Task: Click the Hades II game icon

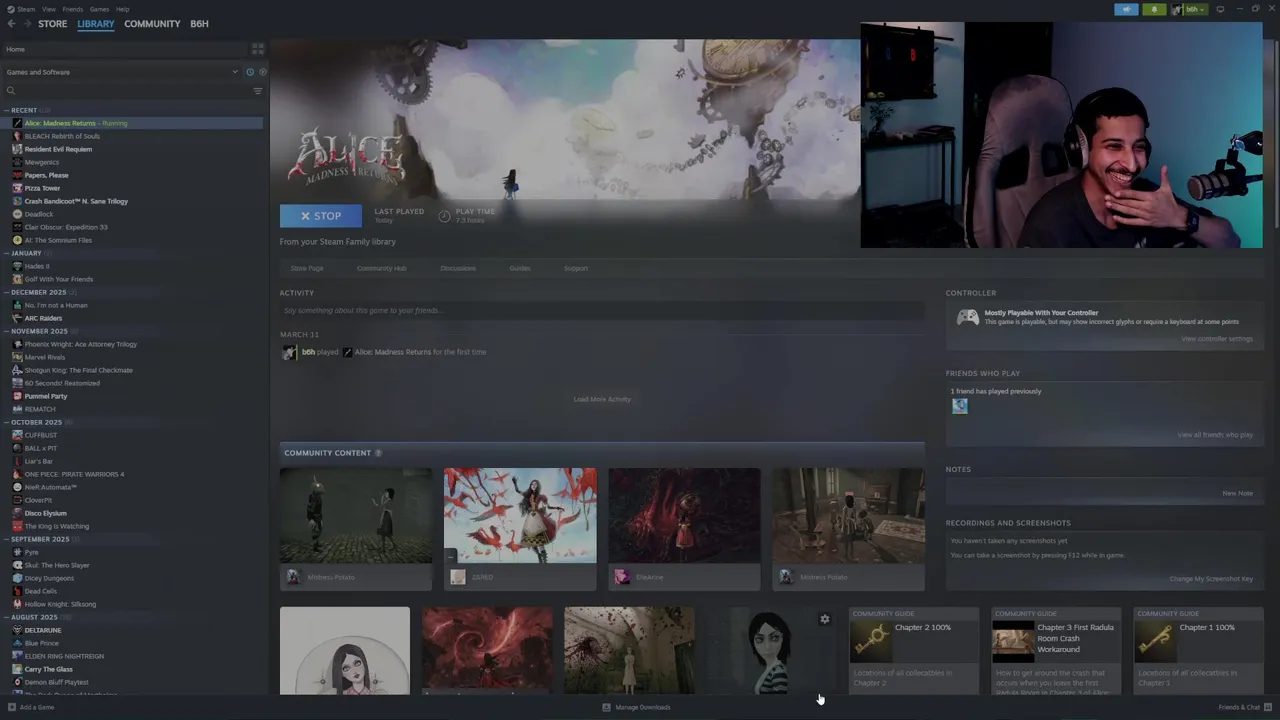Action: pyautogui.click(x=17, y=266)
